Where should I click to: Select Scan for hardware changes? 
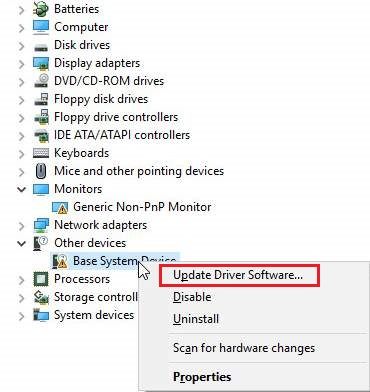244,348
